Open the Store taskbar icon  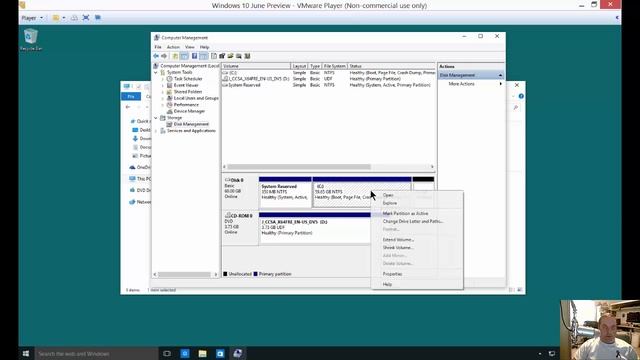pos(220,353)
